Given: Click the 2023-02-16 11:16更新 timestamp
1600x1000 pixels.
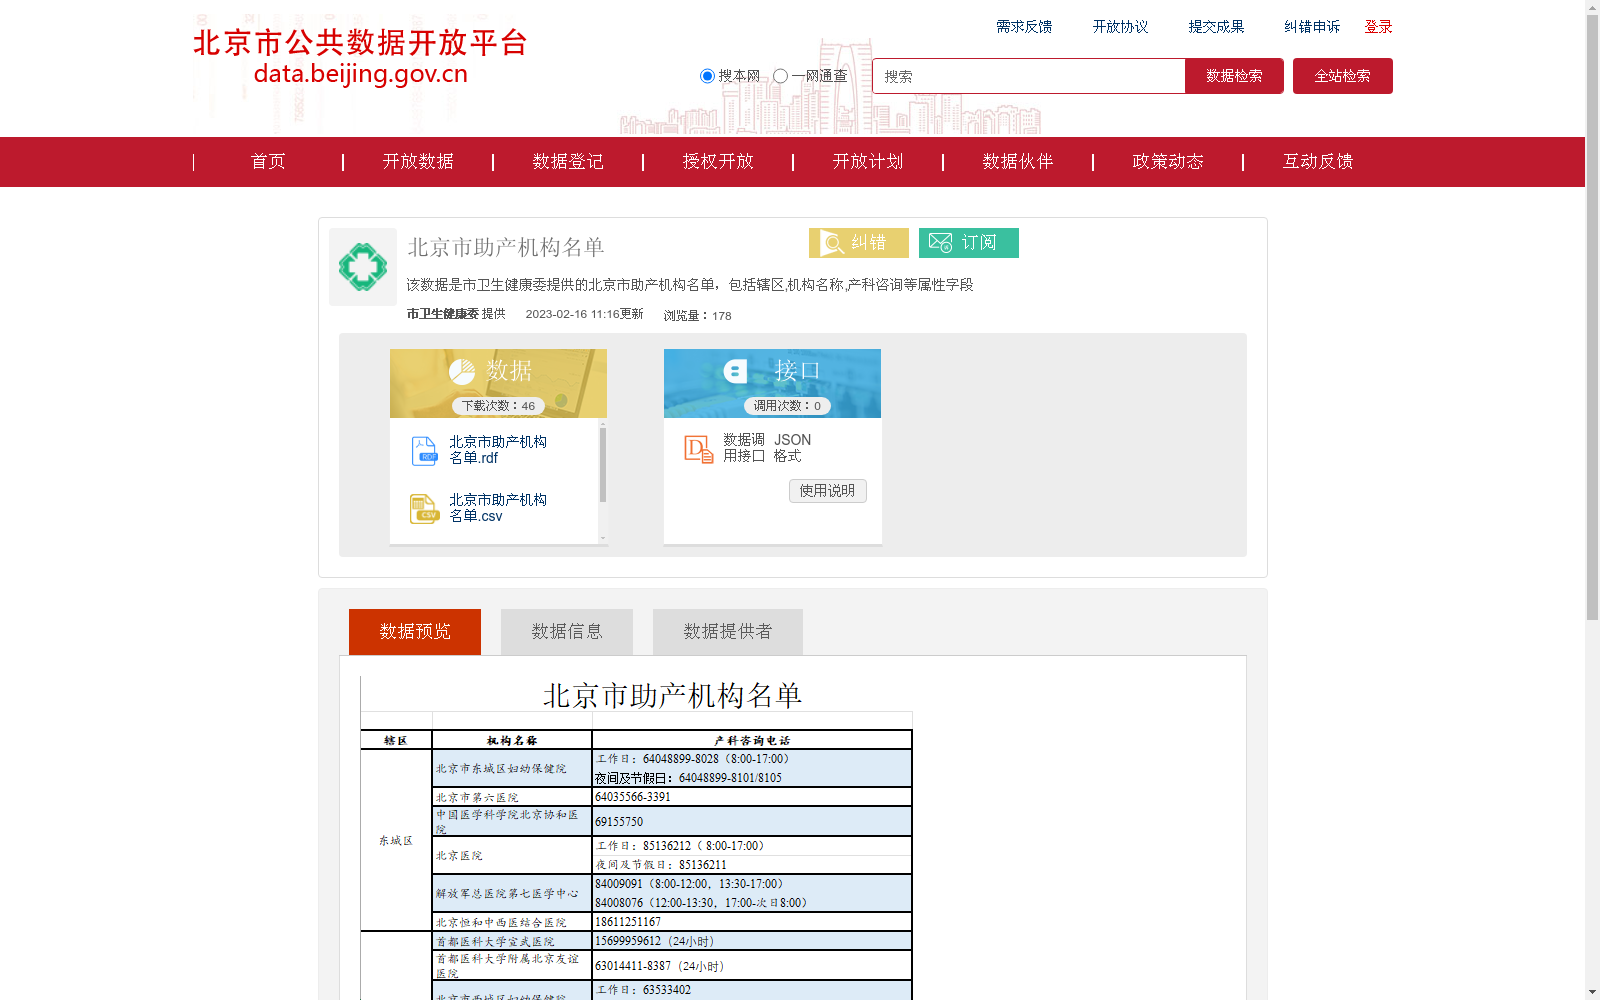Looking at the screenshot, I should point(585,314).
